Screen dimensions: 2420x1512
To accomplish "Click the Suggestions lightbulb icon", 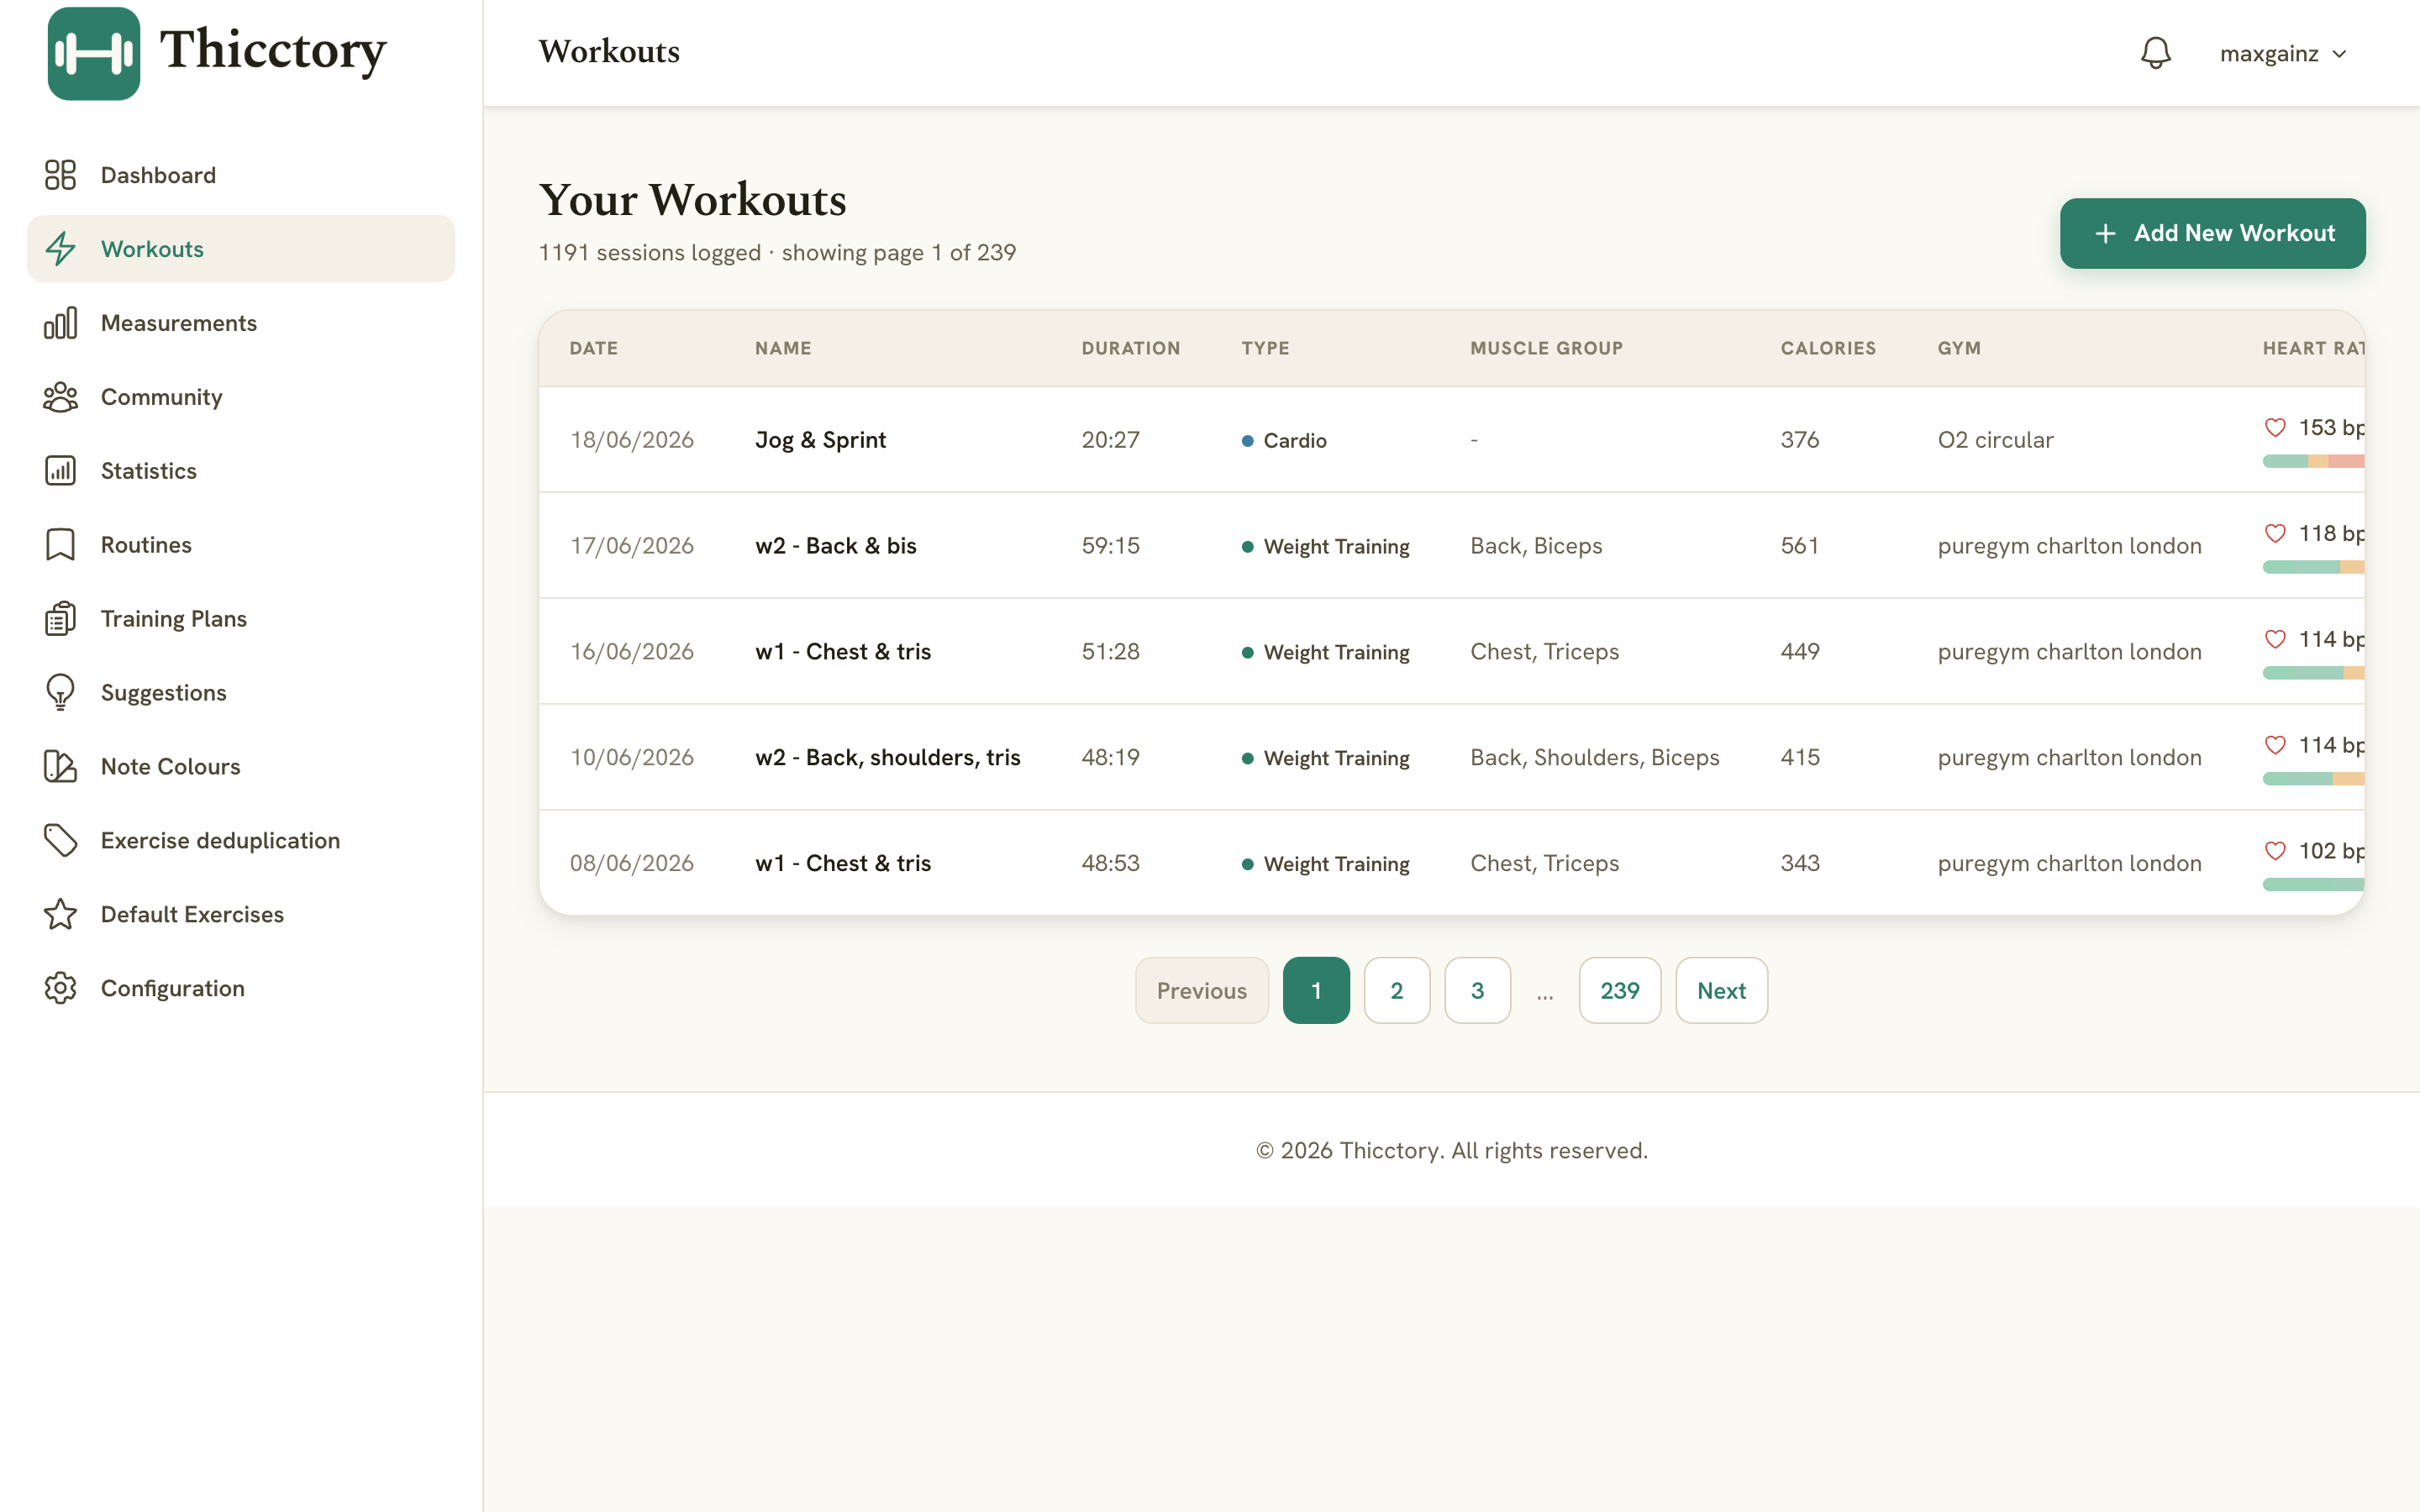I will click(60, 693).
